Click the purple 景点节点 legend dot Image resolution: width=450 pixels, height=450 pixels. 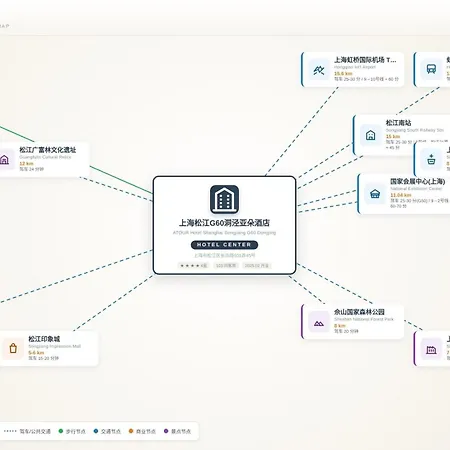(166, 431)
